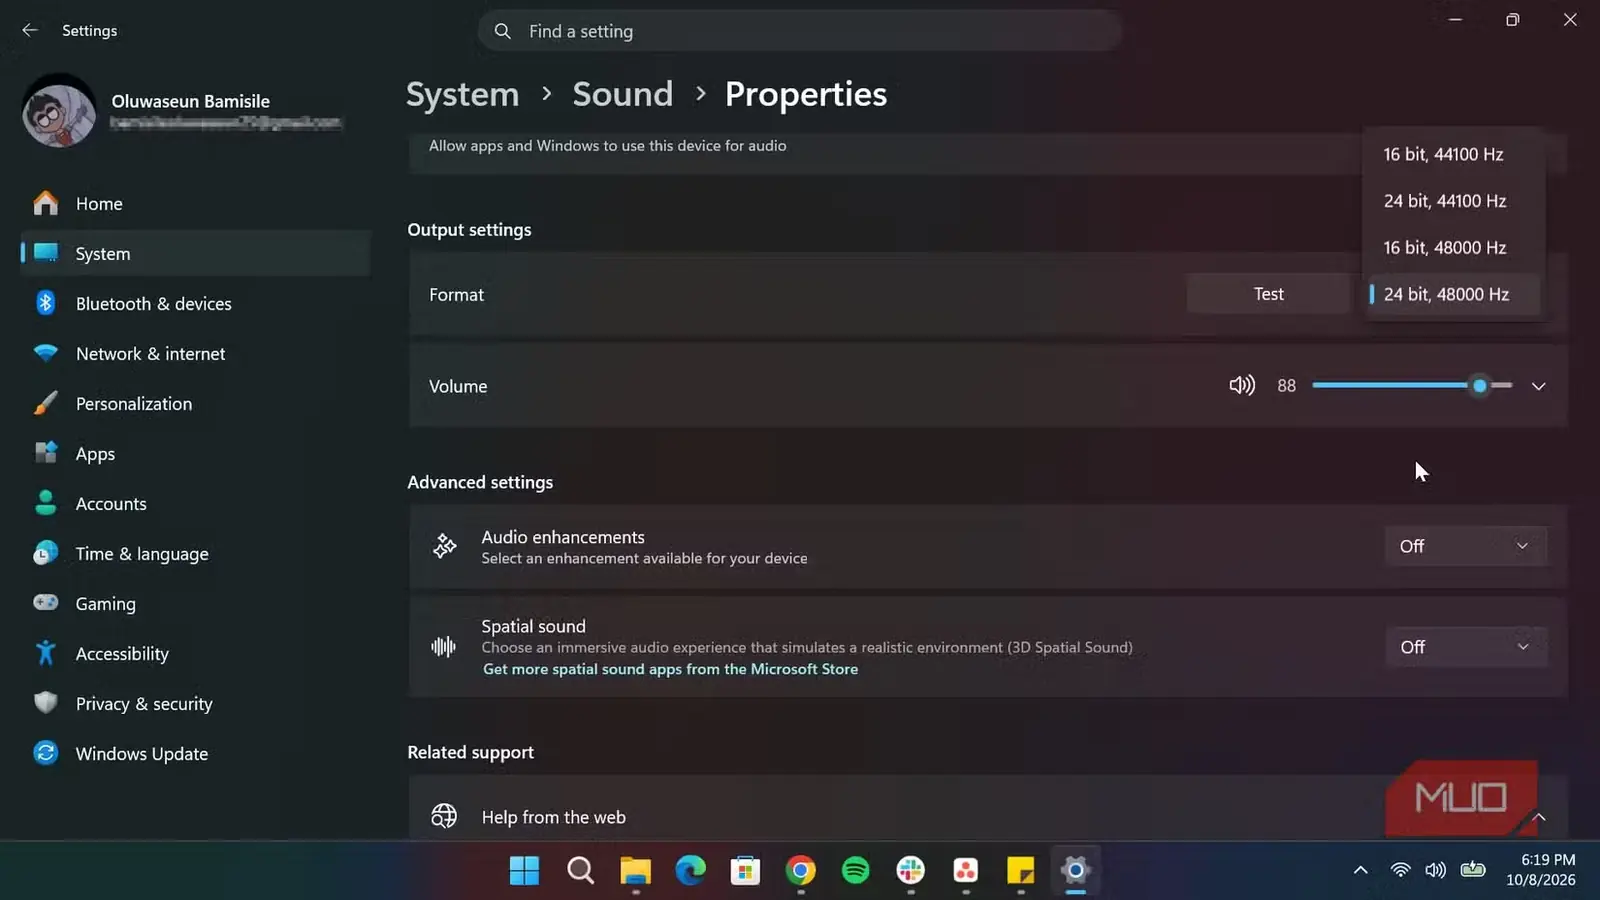Open Gaming settings

click(196, 604)
